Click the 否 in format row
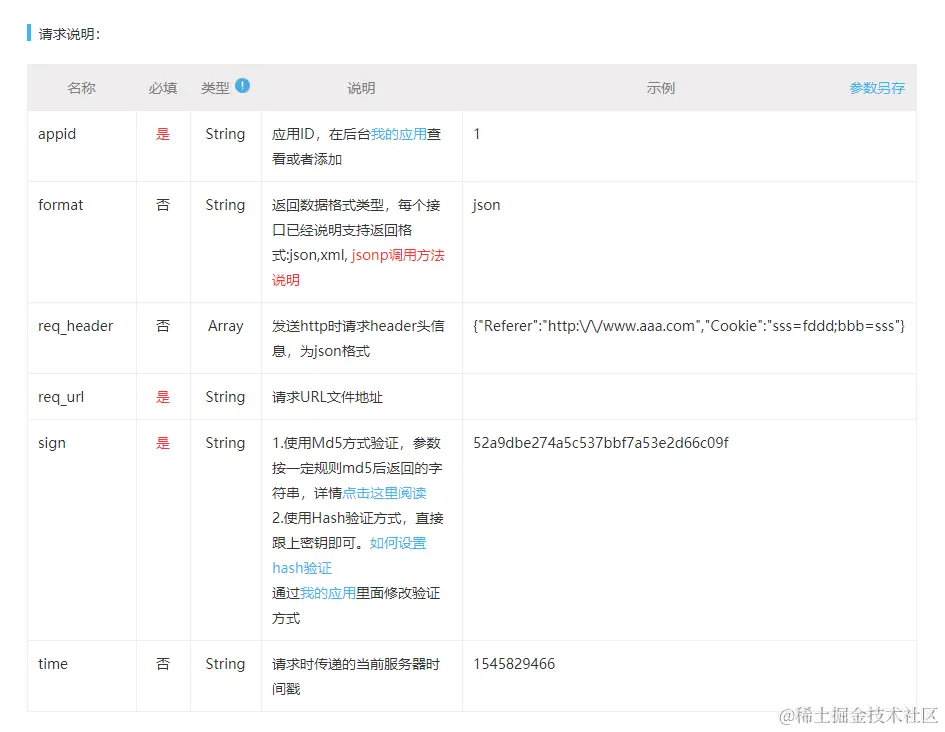The image size is (945, 732). pyautogui.click(x=163, y=205)
